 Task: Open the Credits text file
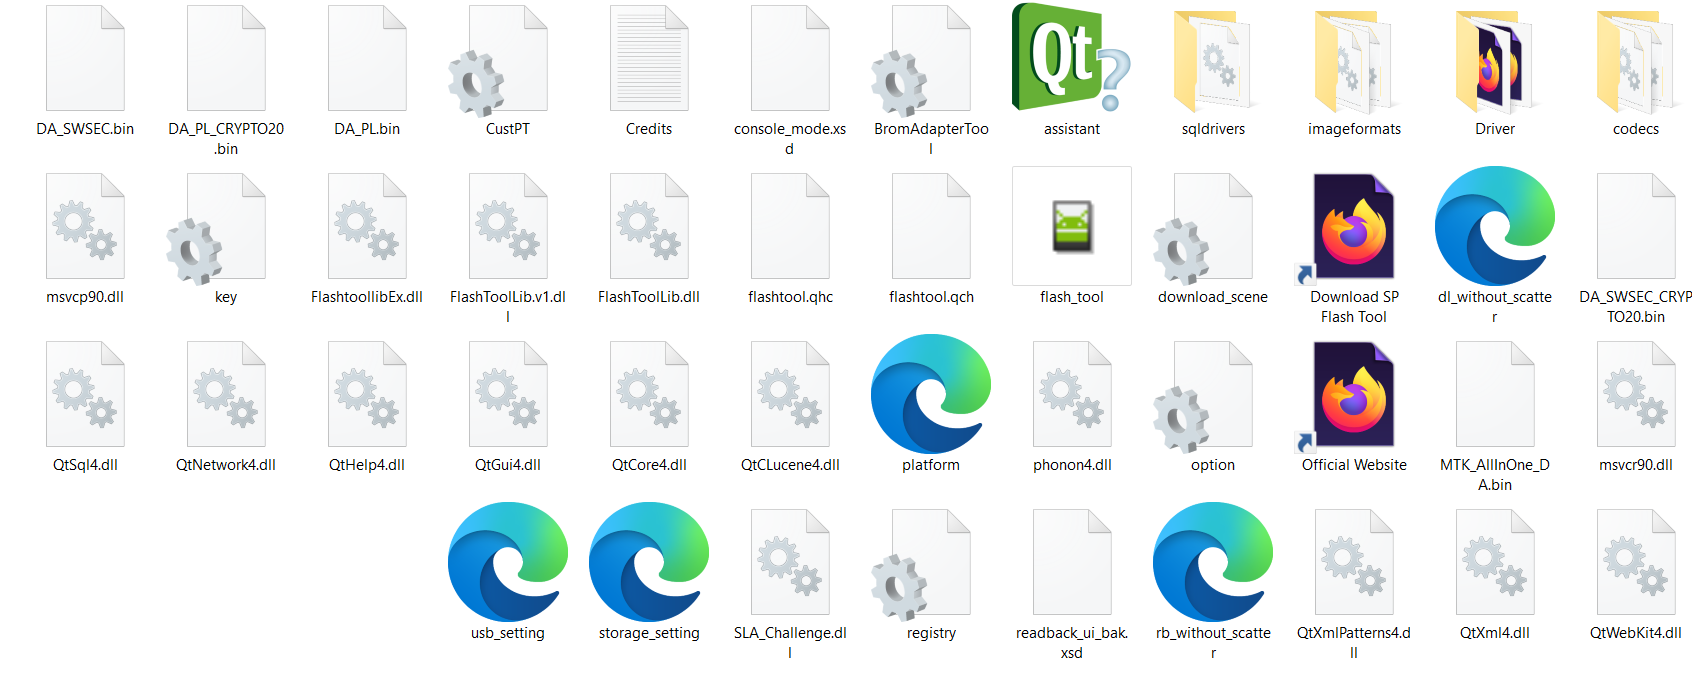pos(649,58)
